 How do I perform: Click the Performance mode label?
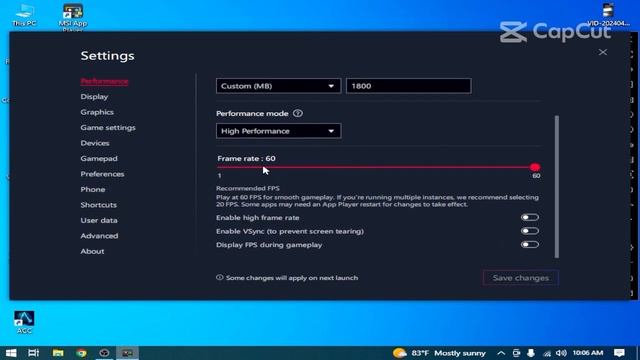pos(252,113)
